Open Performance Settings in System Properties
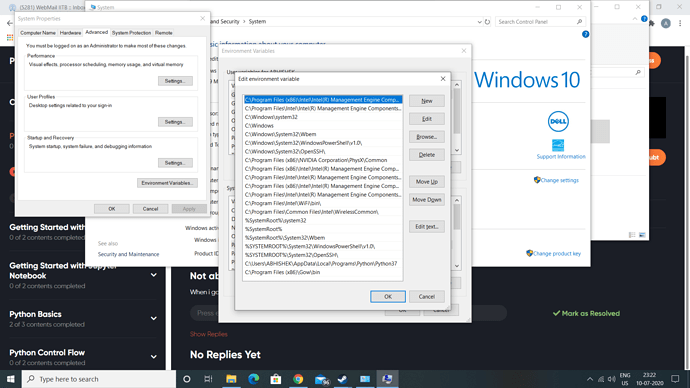This screenshot has width=690, height=388. (x=175, y=81)
